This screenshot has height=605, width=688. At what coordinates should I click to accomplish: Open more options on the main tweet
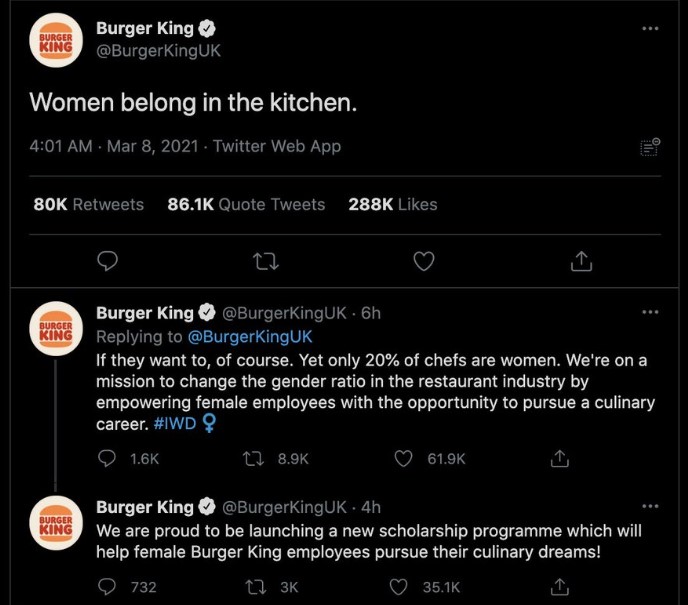(651, 28)
